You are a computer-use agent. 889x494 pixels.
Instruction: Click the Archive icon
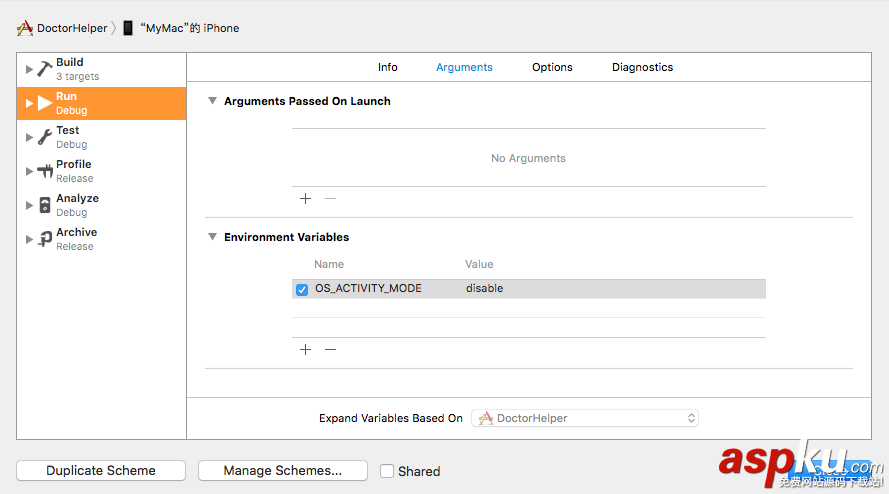[x=45, y=239]
